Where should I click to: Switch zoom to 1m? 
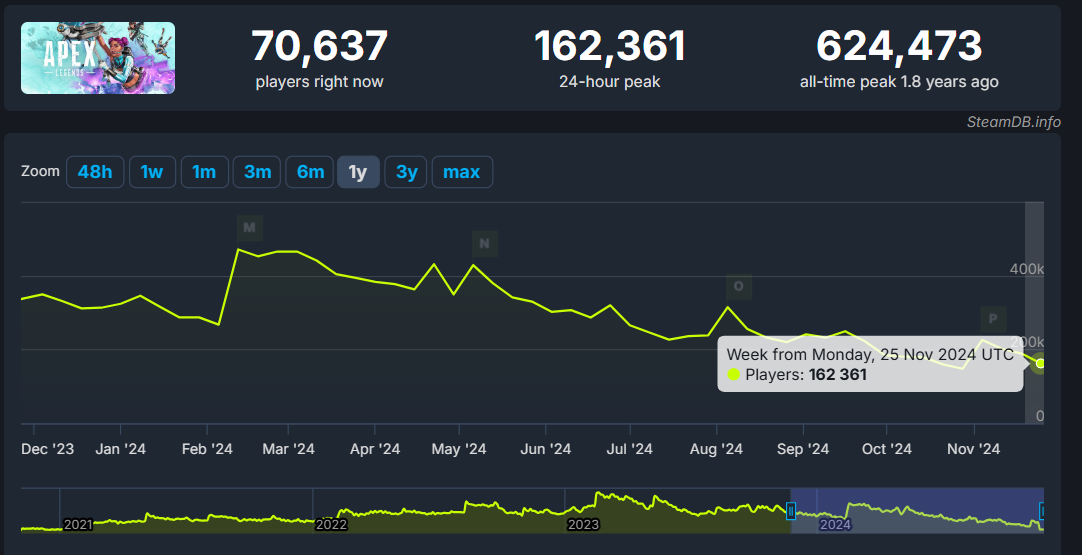pos(204,172)
